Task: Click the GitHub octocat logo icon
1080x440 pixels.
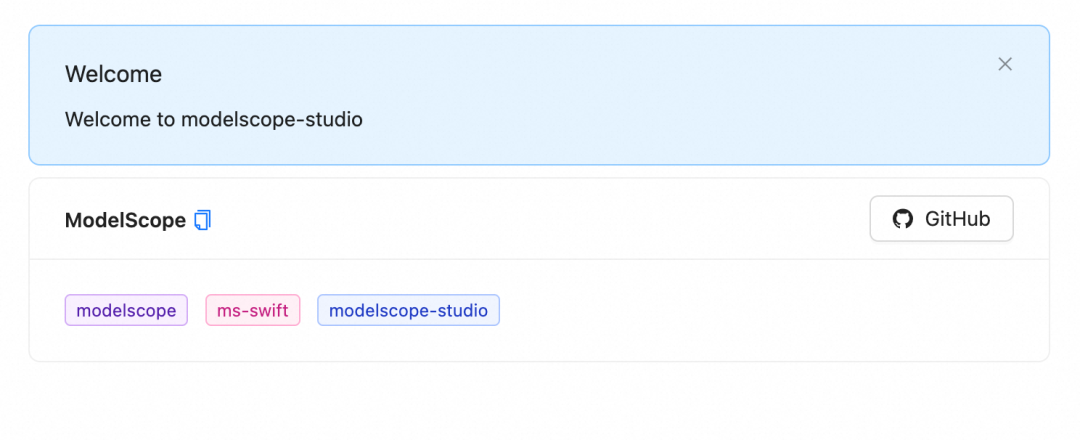Action: coord(902,219)
